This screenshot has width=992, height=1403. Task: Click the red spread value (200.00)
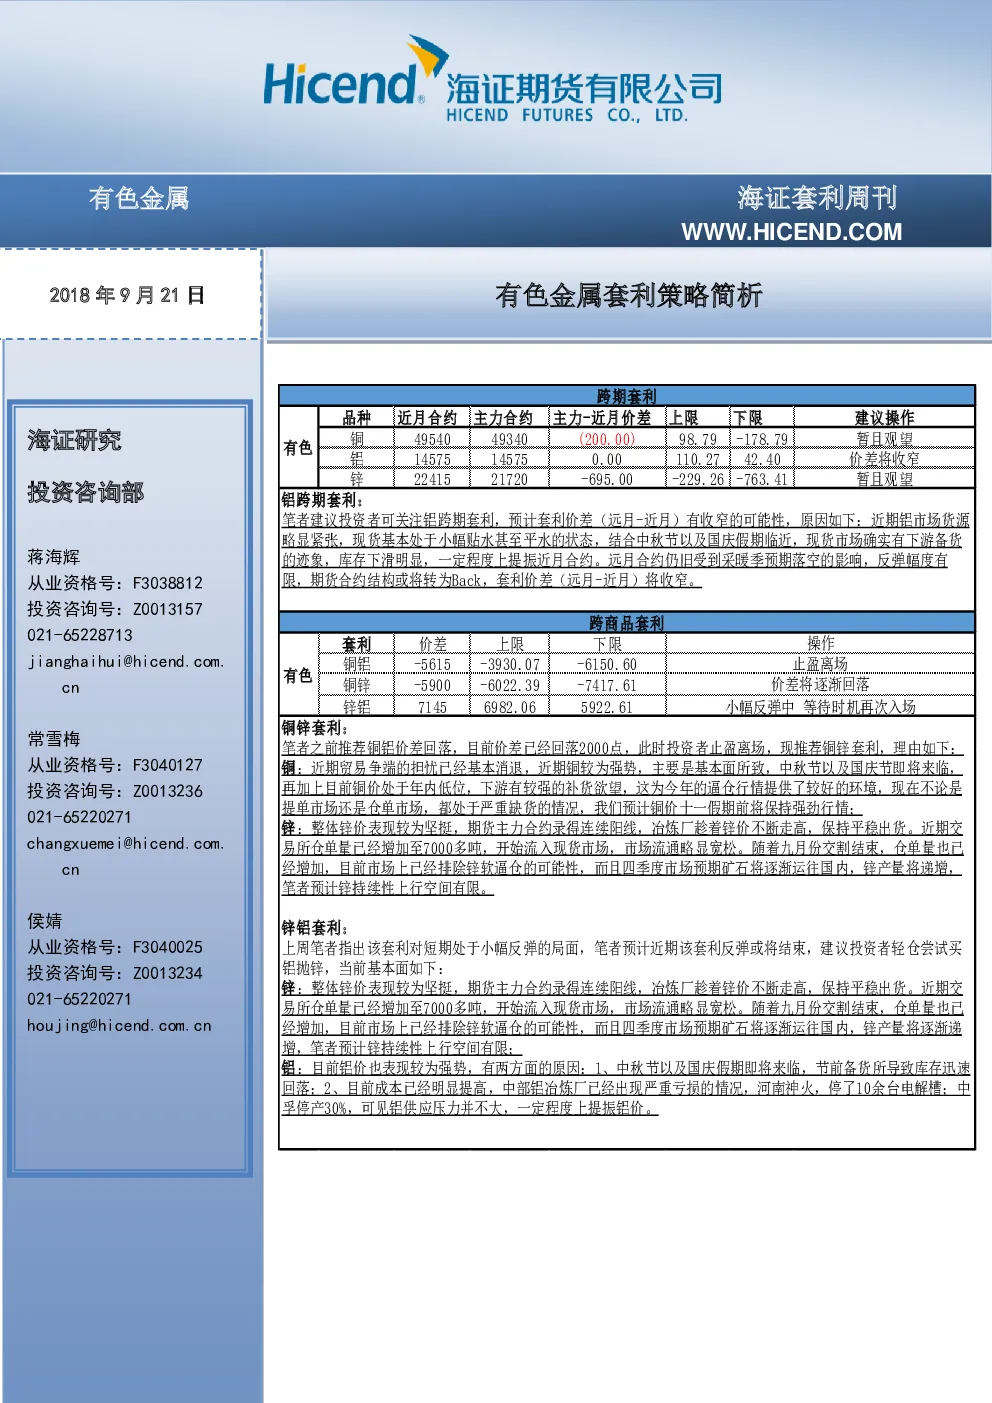[x=607, y=439]
